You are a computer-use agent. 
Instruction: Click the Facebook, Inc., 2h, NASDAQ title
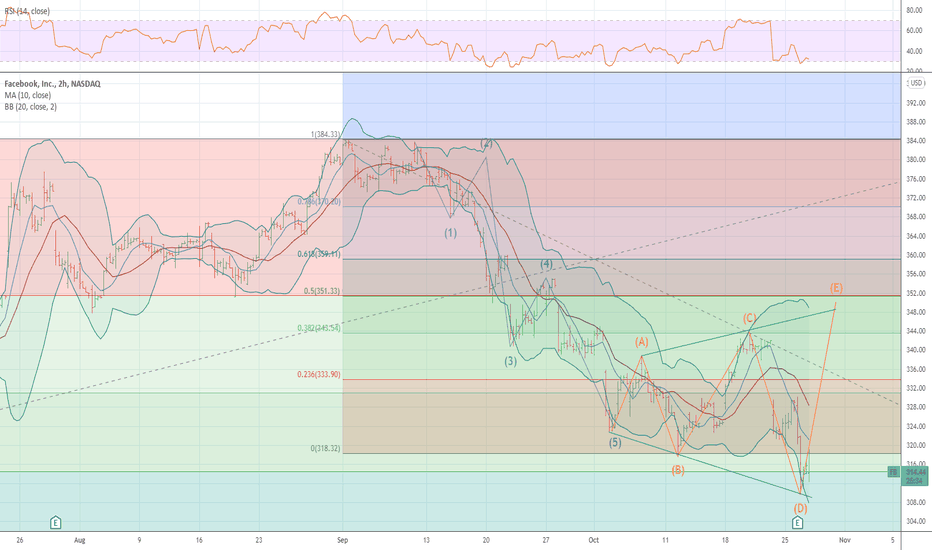tap(52, 84)
